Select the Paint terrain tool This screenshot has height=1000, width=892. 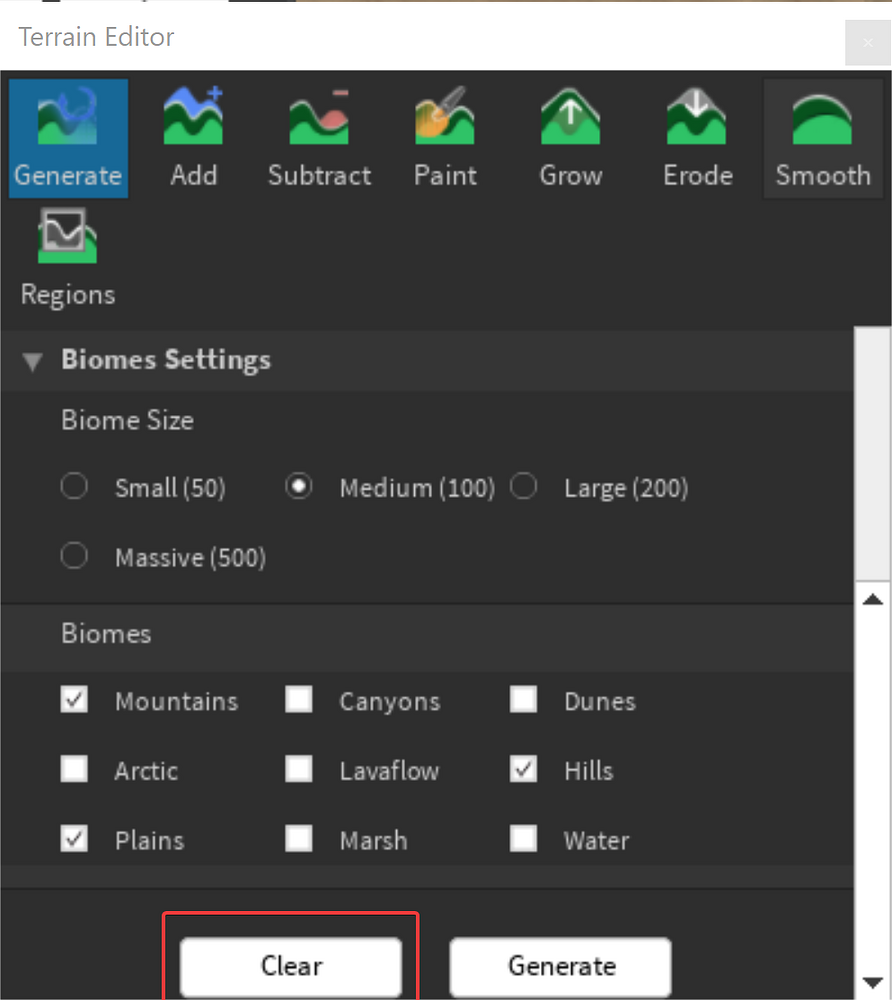tap(444, 137)
